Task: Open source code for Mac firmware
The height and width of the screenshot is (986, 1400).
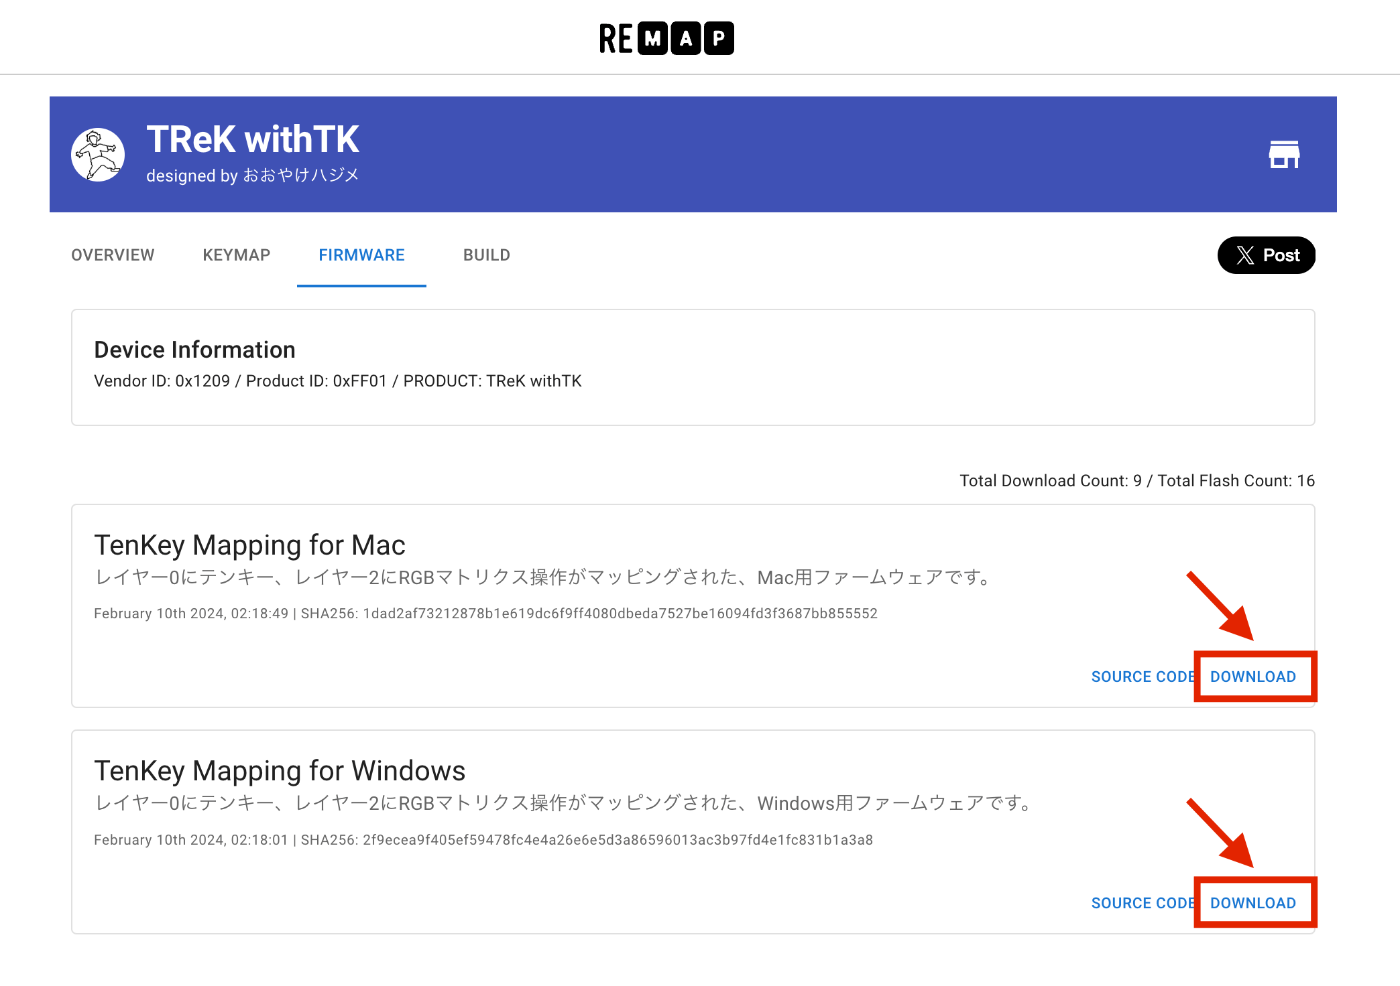Action: click(x=1142, y=677)
